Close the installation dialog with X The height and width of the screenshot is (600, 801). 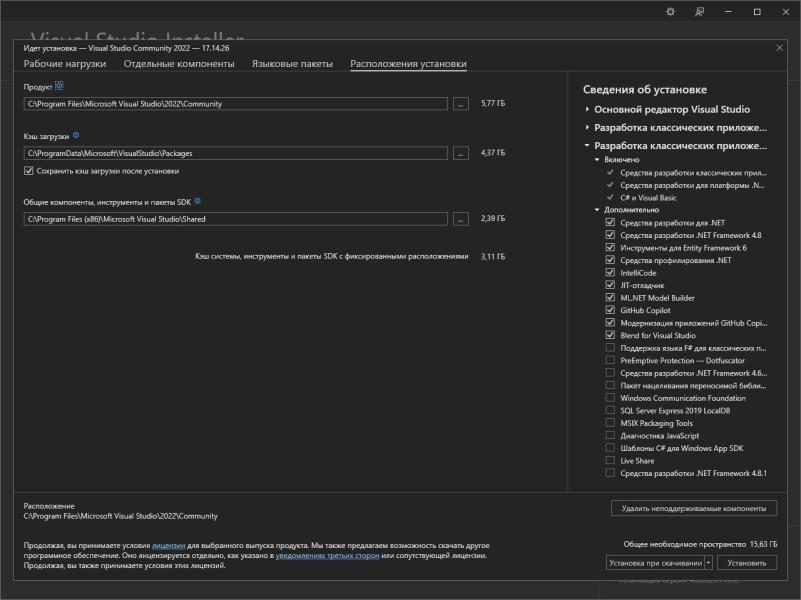click(779, 47)
